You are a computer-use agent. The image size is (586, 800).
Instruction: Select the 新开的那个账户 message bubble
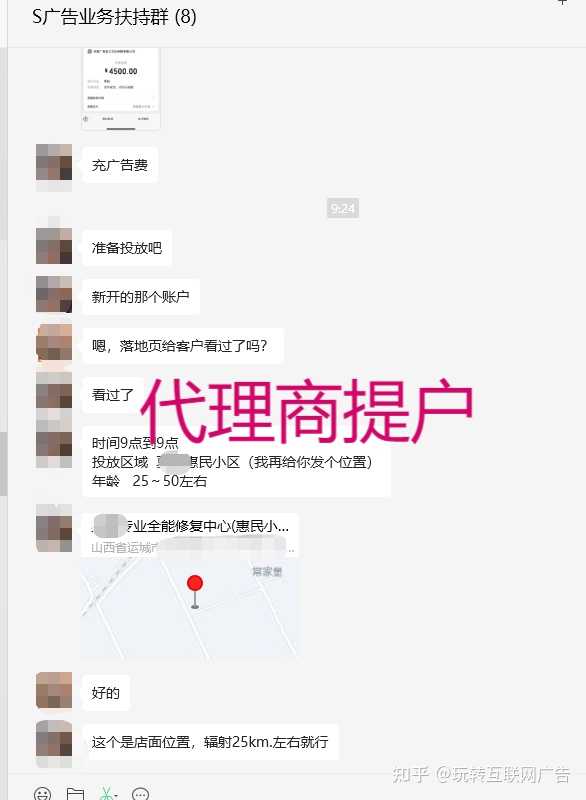coord(141,296)
